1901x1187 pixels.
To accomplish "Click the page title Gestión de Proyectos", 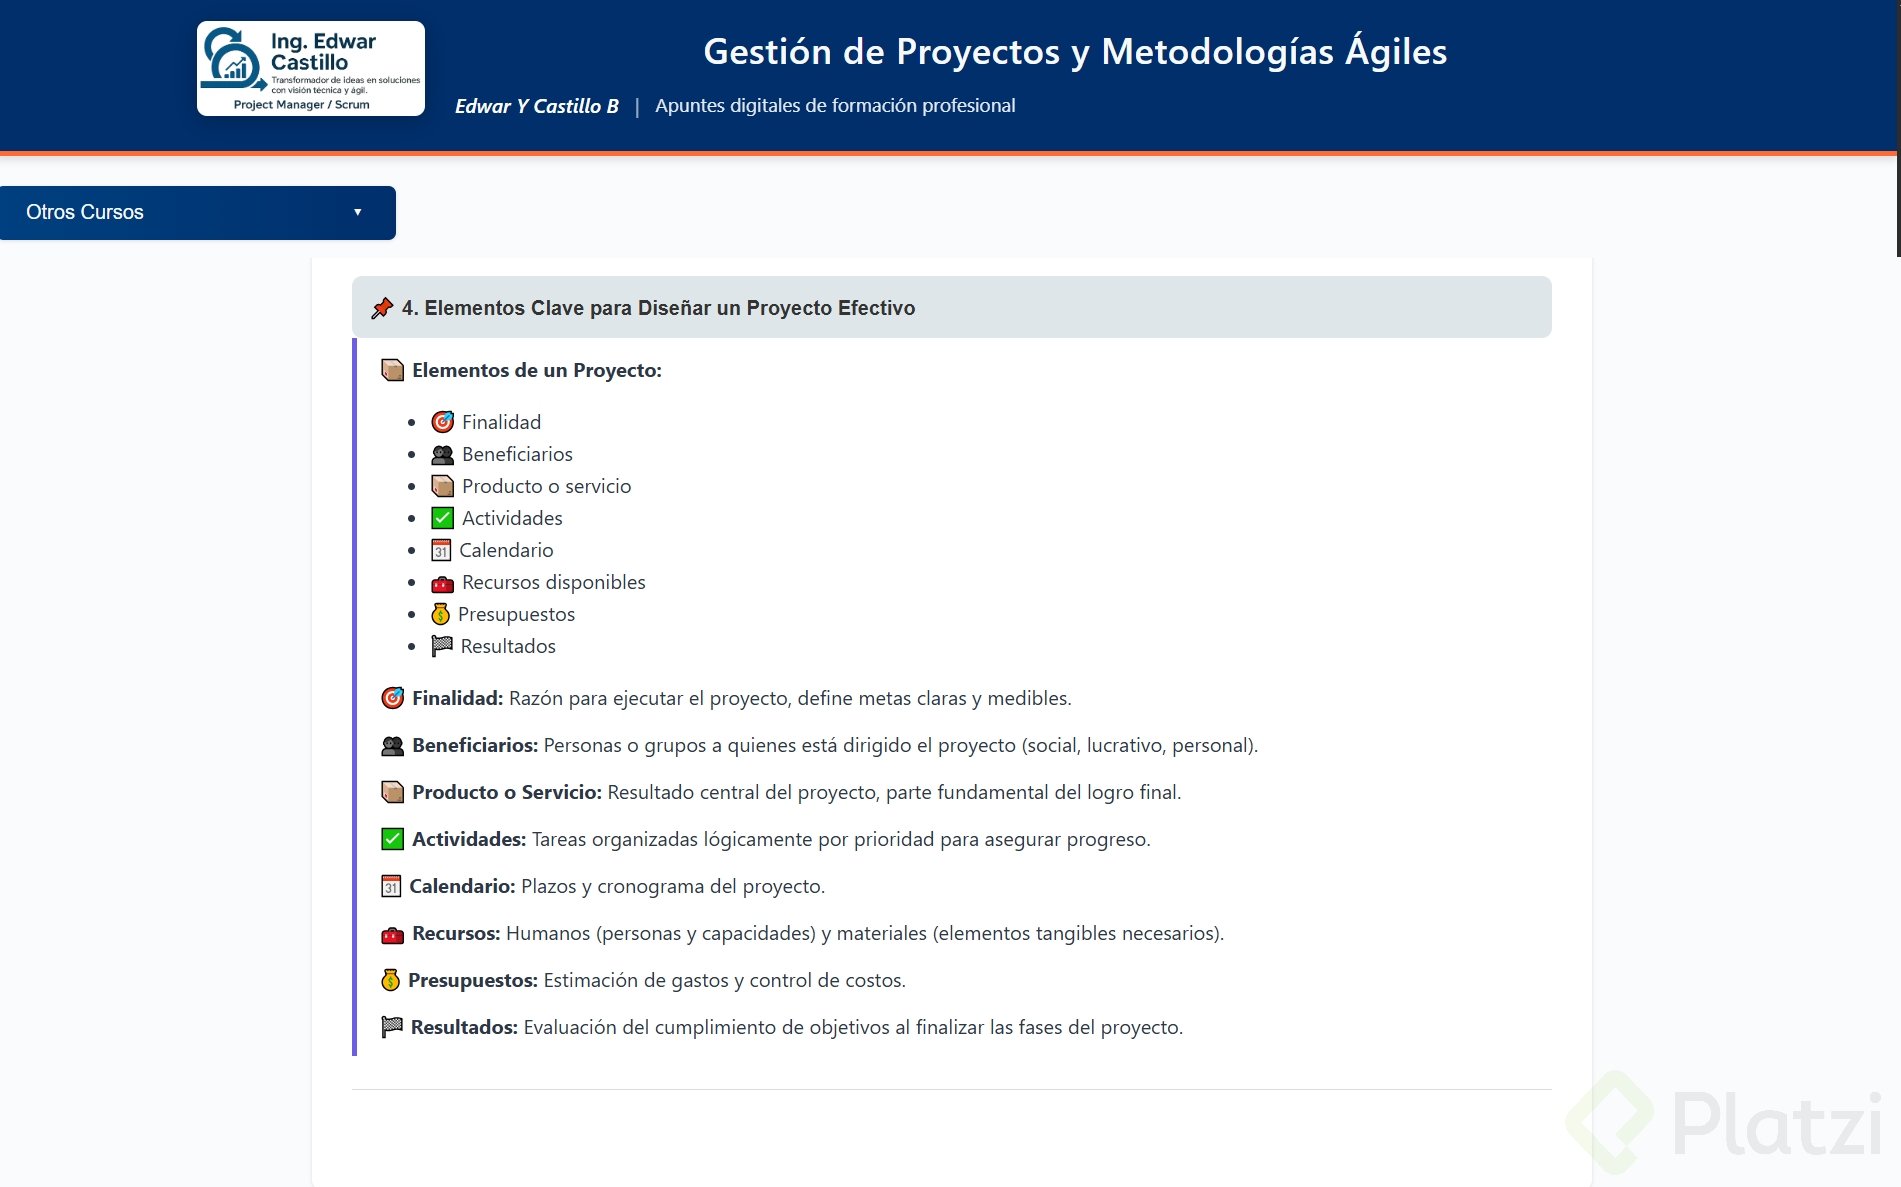I will coord(1075,51).
